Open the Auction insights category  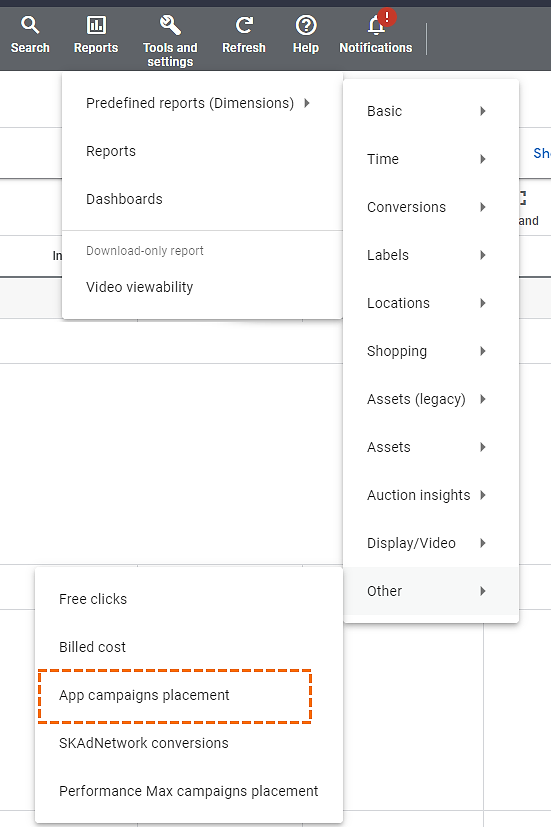pos(431,495)
